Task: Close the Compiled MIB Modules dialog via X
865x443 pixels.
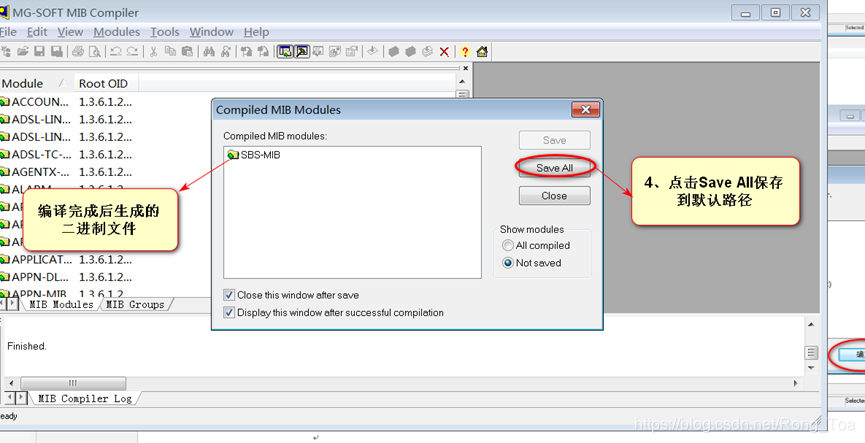Action: point(585,110)
